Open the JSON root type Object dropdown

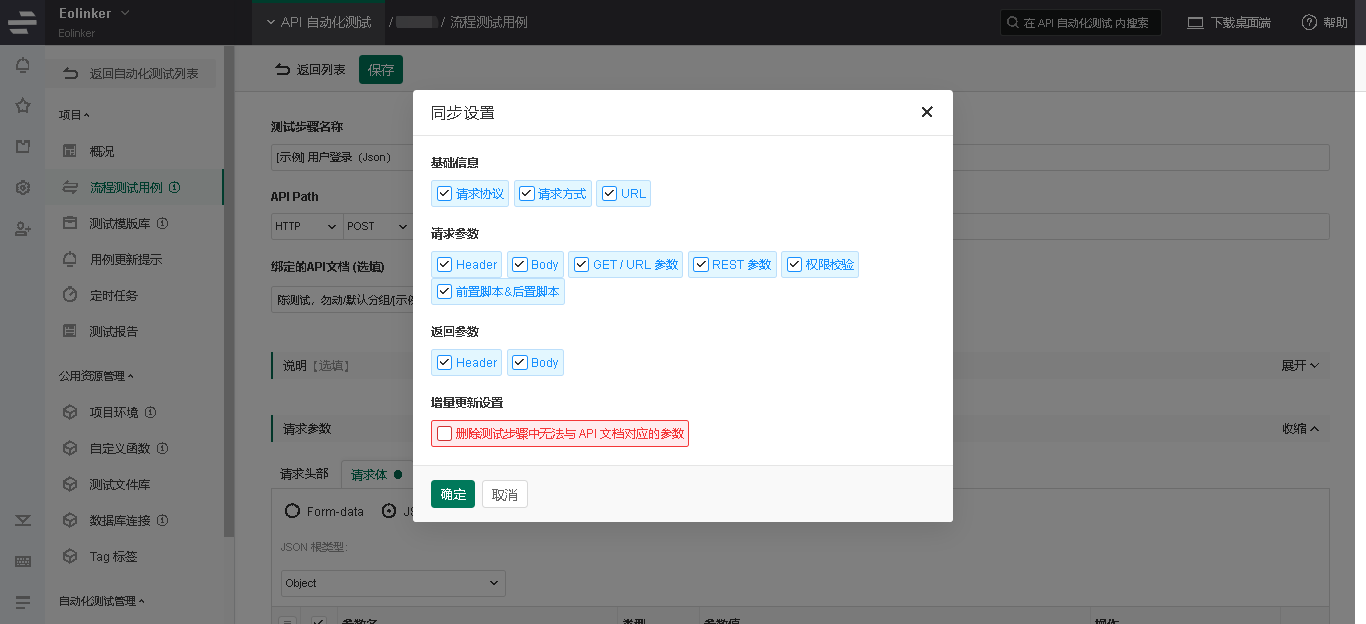(393, 583)
